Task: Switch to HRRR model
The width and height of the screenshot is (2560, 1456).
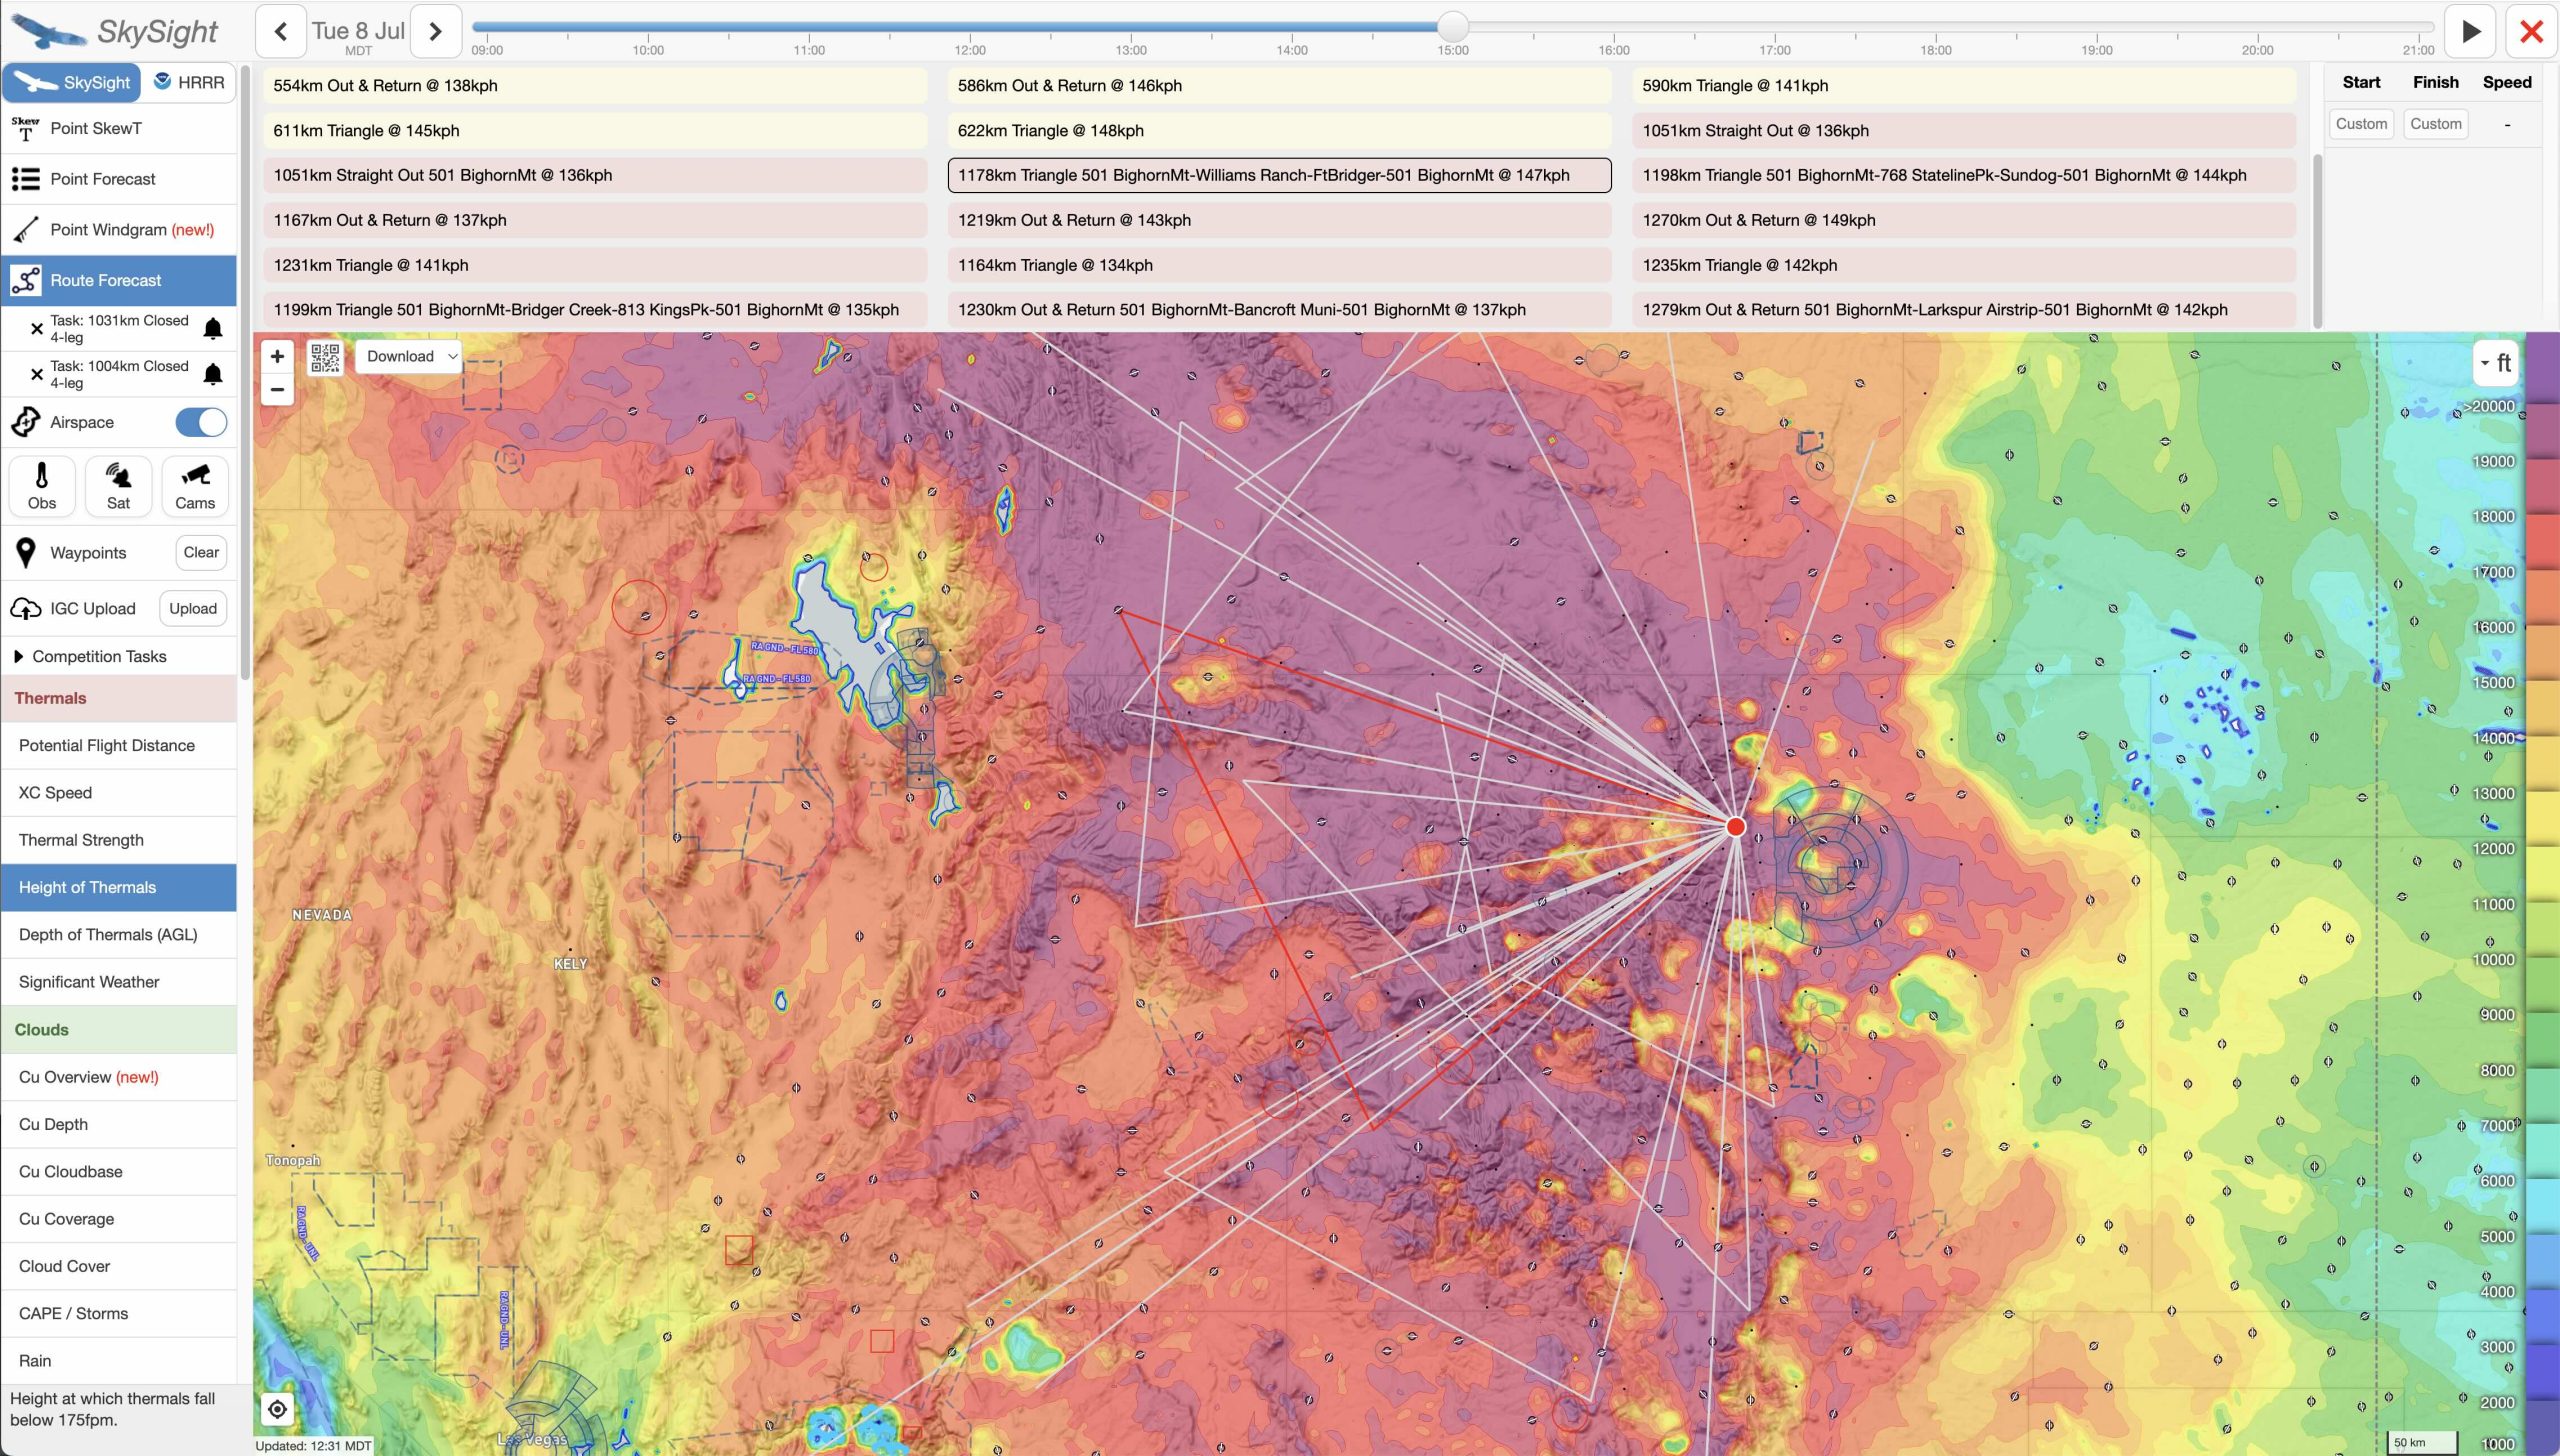Action: tap(189, 82)
